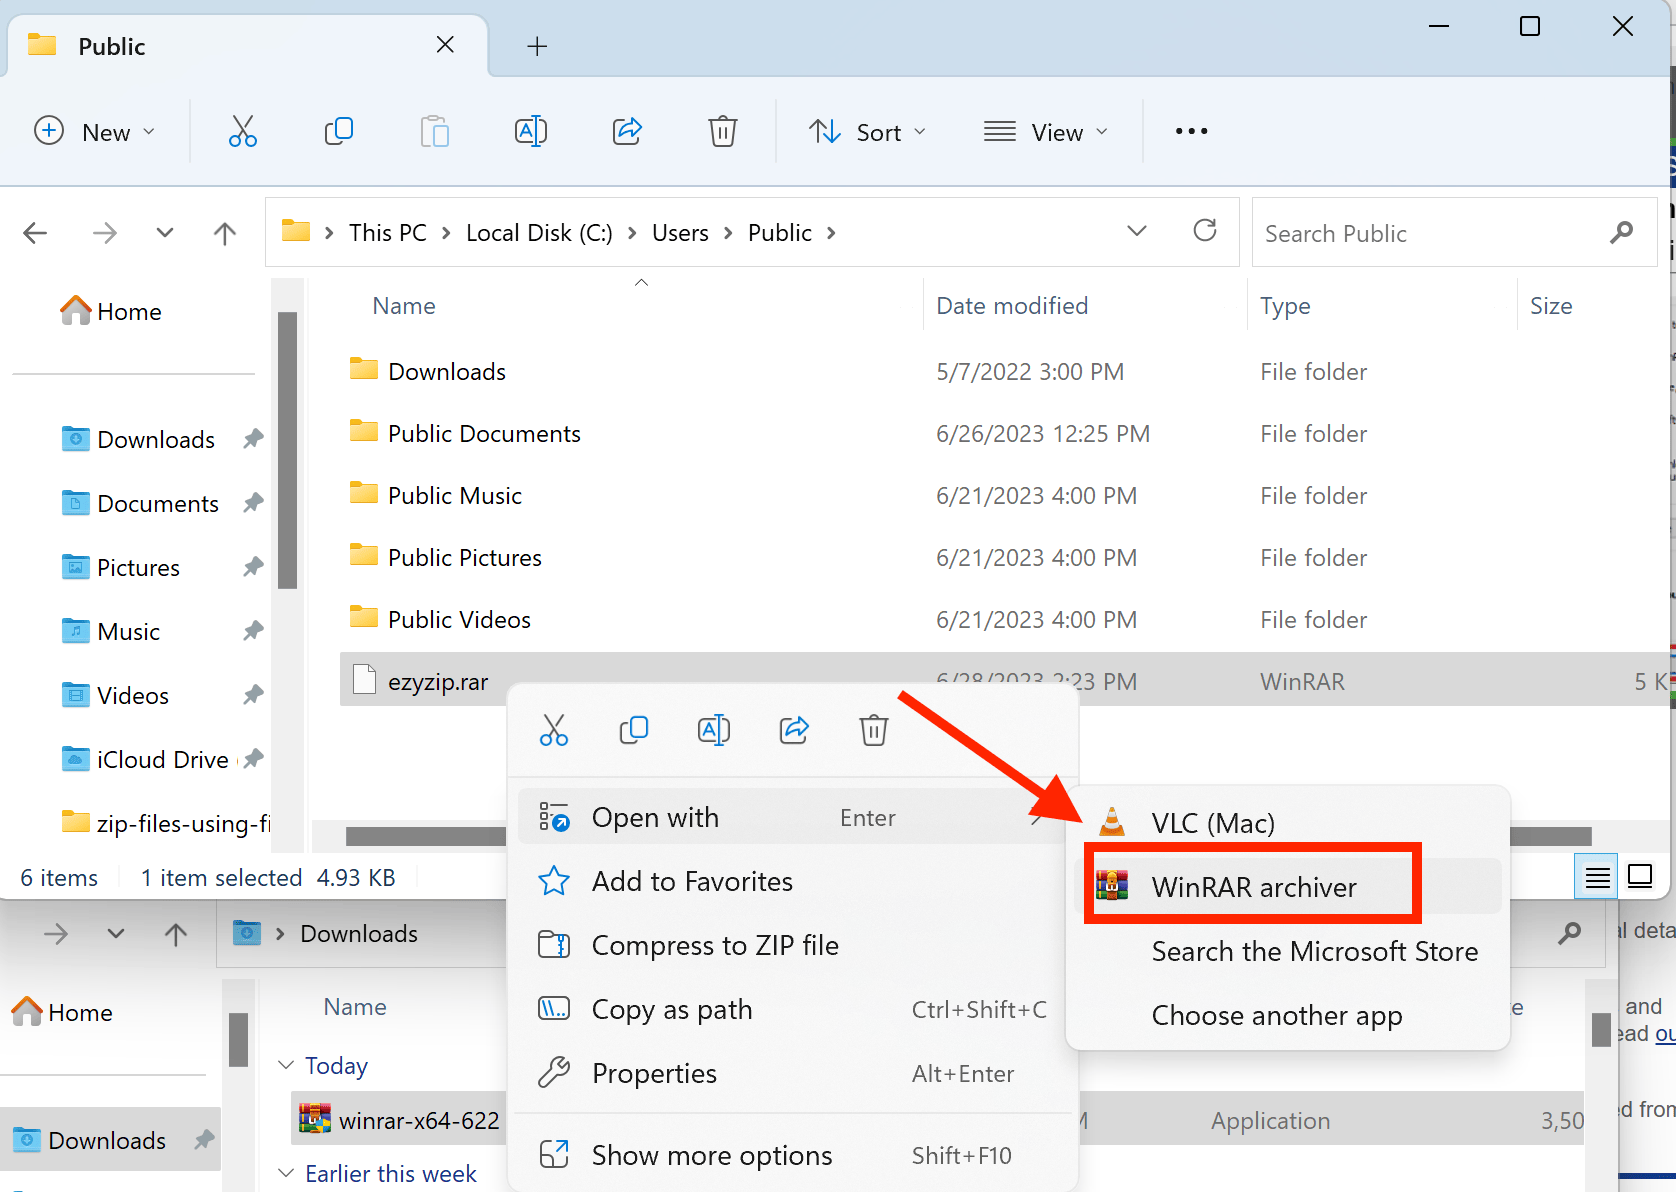Open the See more ellipsis menu
1676x1192 pixels.
[x=1190, y=131]
